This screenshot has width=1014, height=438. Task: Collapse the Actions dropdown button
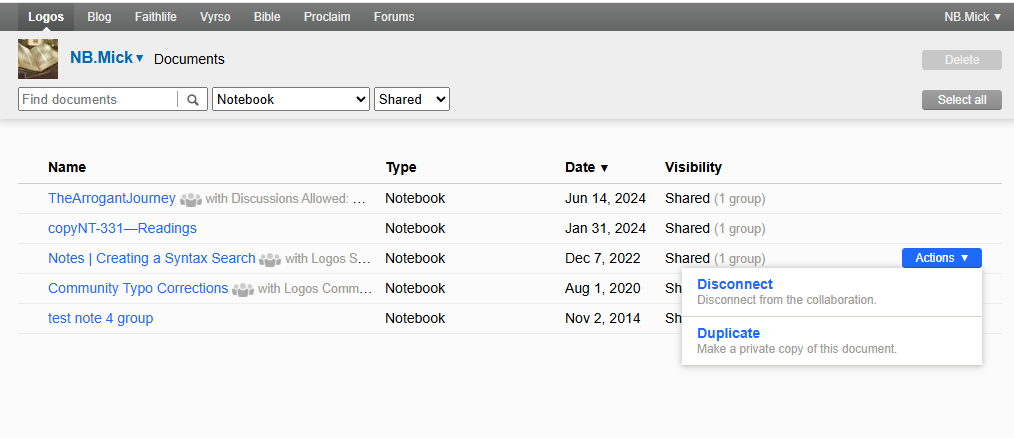942,257
